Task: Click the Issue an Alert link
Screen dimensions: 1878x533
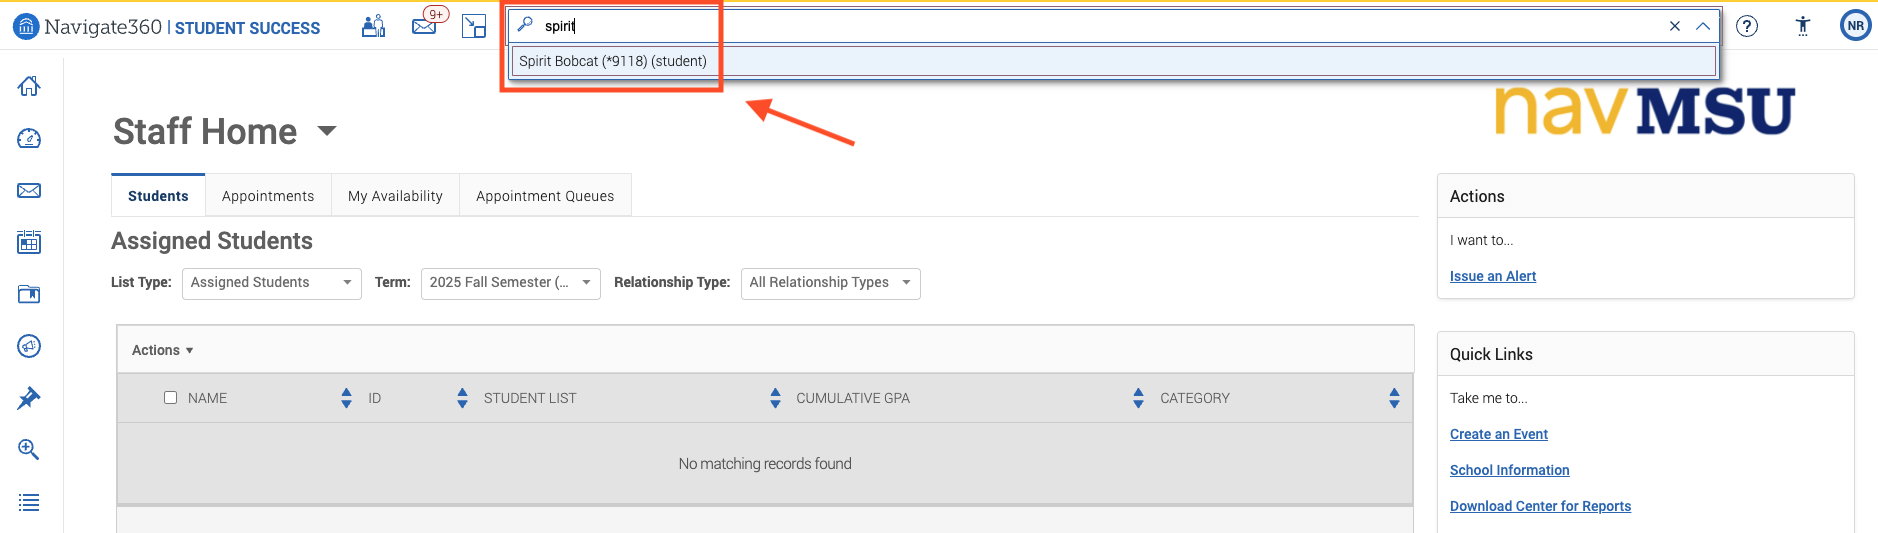Action: (x=1493, y=276)
